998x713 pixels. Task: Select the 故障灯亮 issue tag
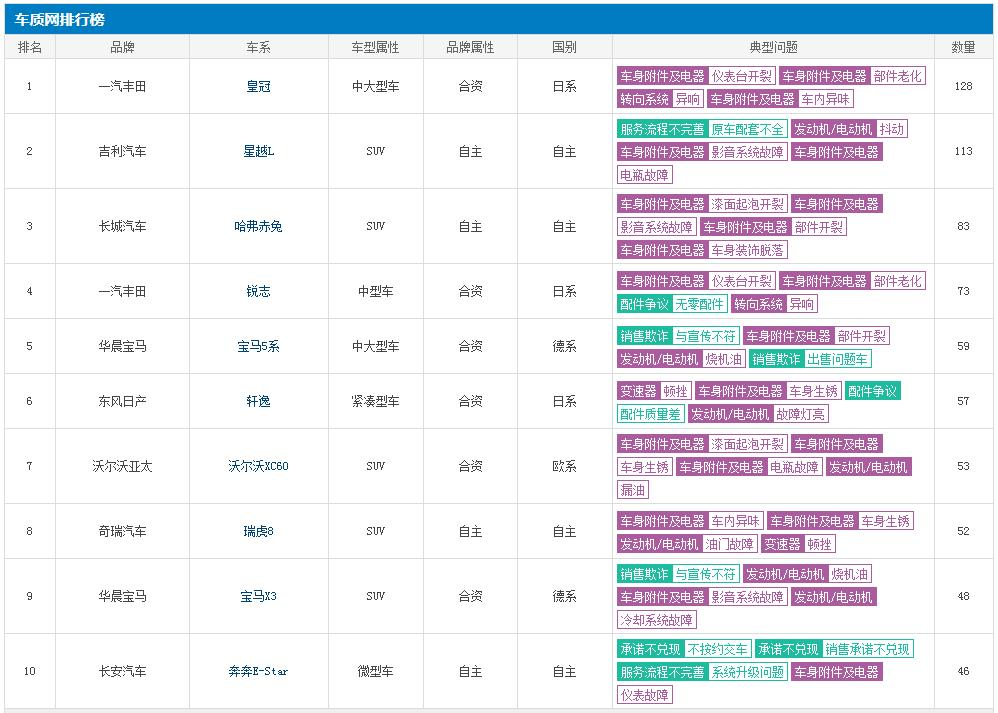(x=801, y=414)
